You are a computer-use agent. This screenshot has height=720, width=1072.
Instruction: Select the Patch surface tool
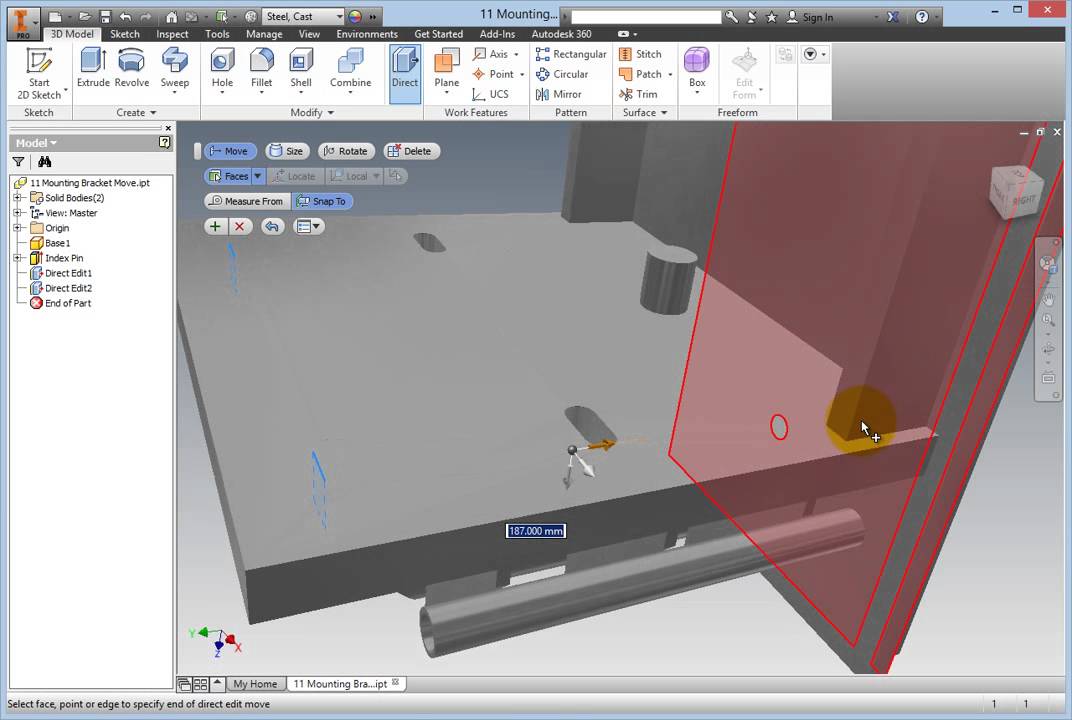644,74
